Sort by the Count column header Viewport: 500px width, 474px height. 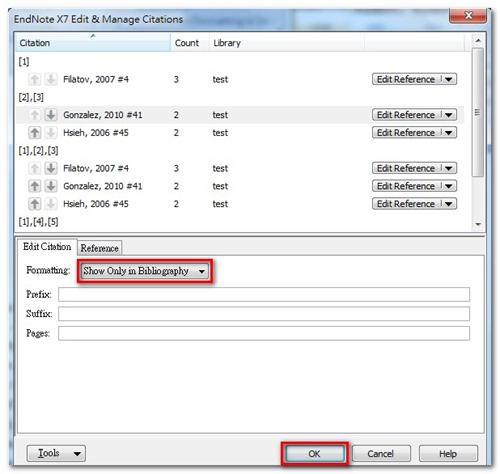tap(190, 43)
